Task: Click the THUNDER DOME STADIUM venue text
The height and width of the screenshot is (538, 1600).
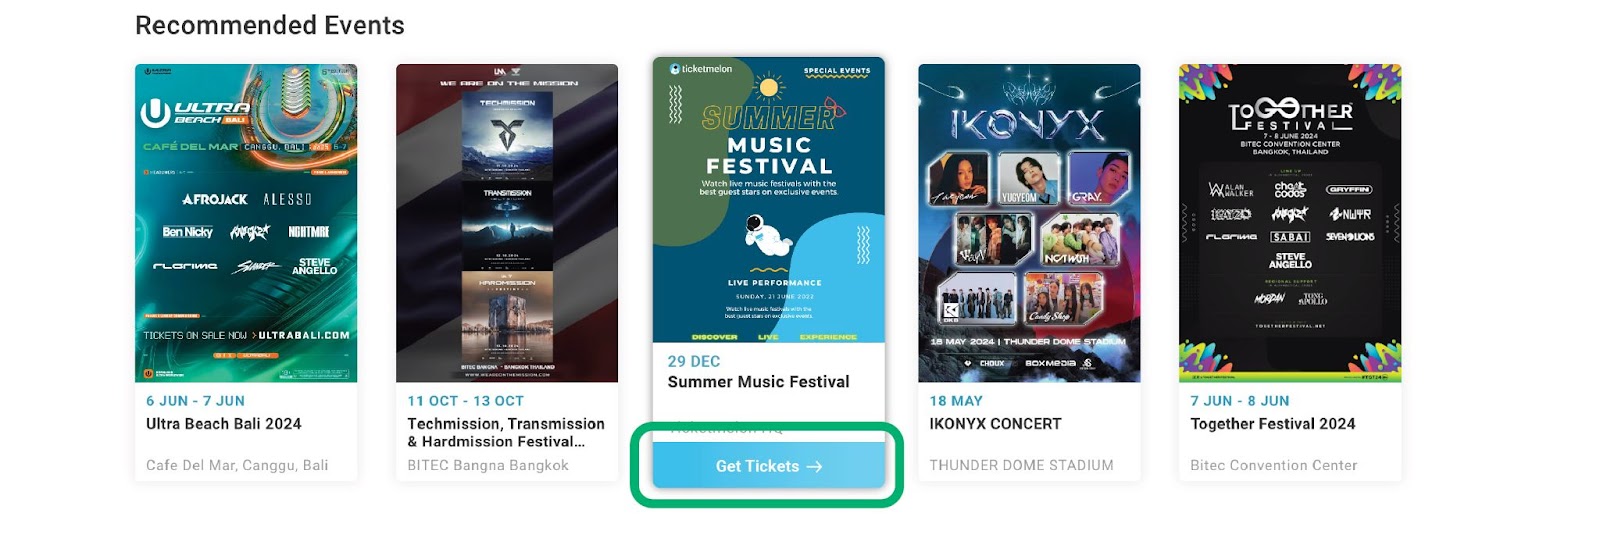Action: click(1021, 466)
